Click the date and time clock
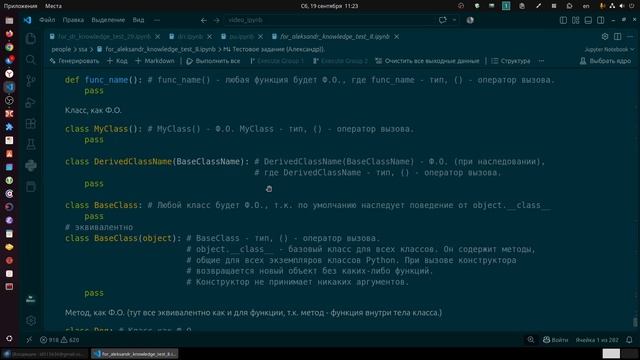Screen dimensions: 640x360 point(329,6)
